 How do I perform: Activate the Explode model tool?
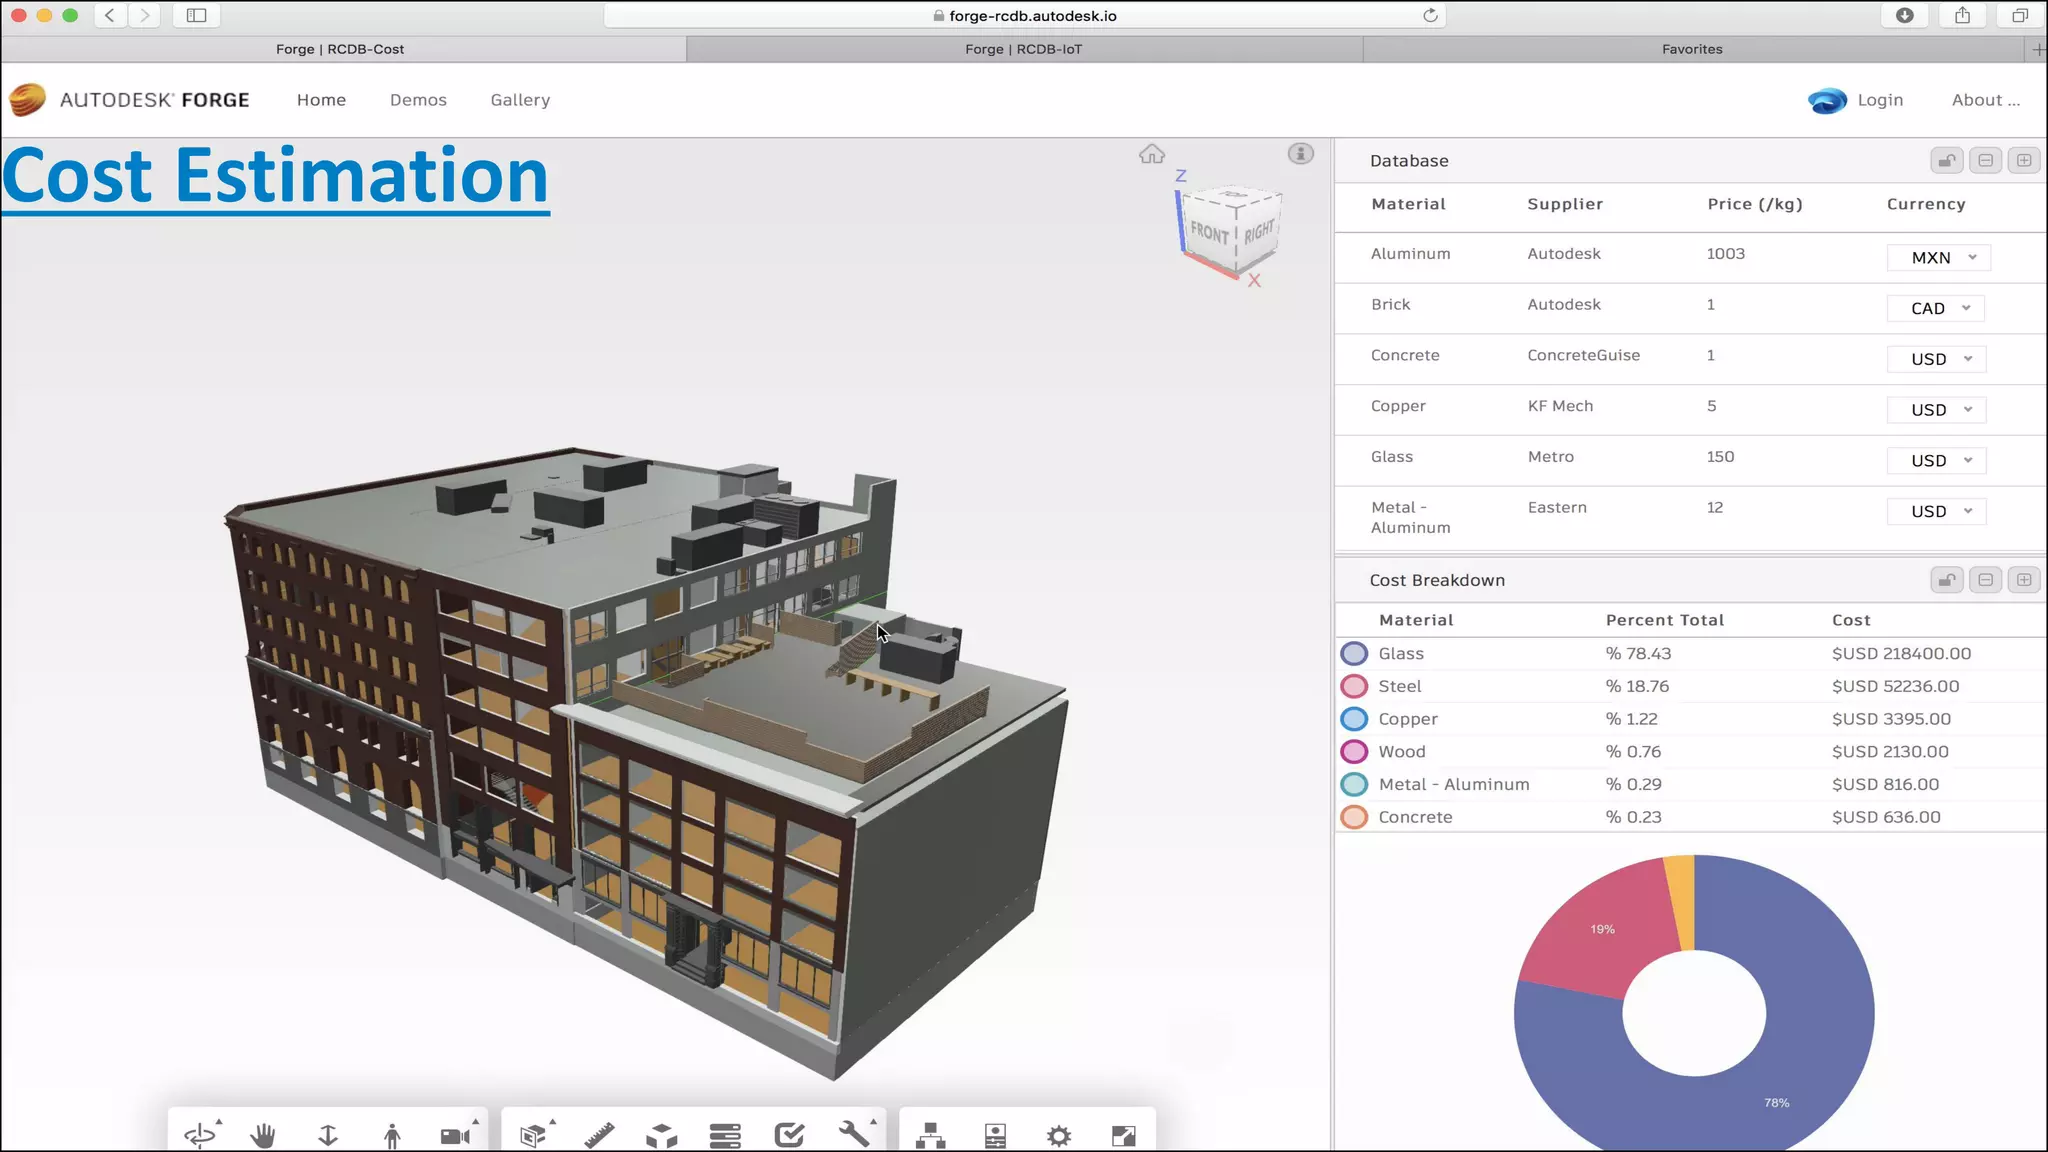tap(662, 1135)
